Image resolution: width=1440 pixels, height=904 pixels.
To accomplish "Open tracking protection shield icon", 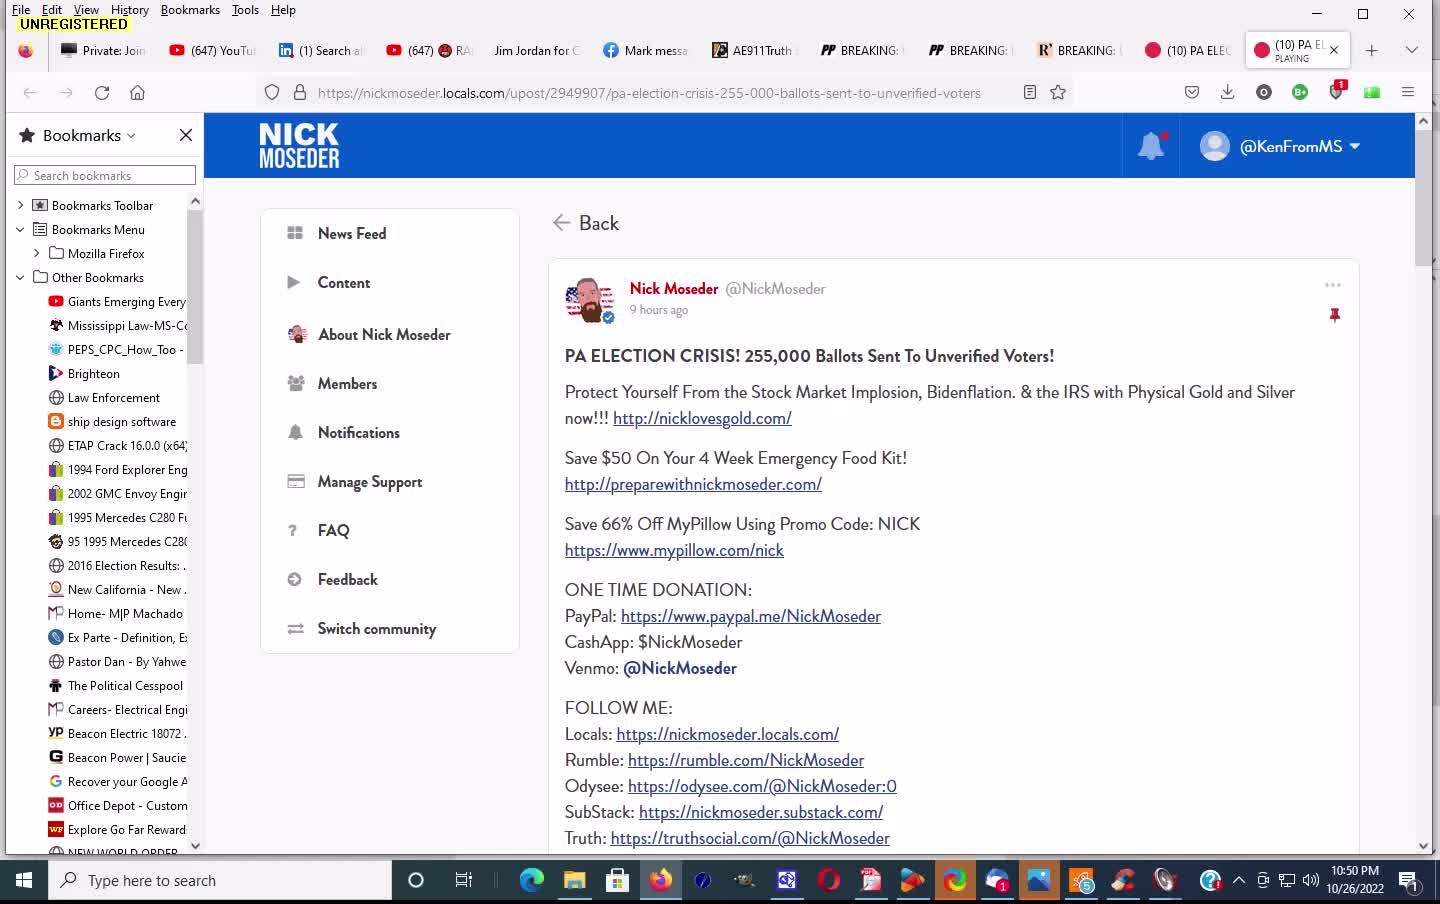I will click(x=272, y=92).
